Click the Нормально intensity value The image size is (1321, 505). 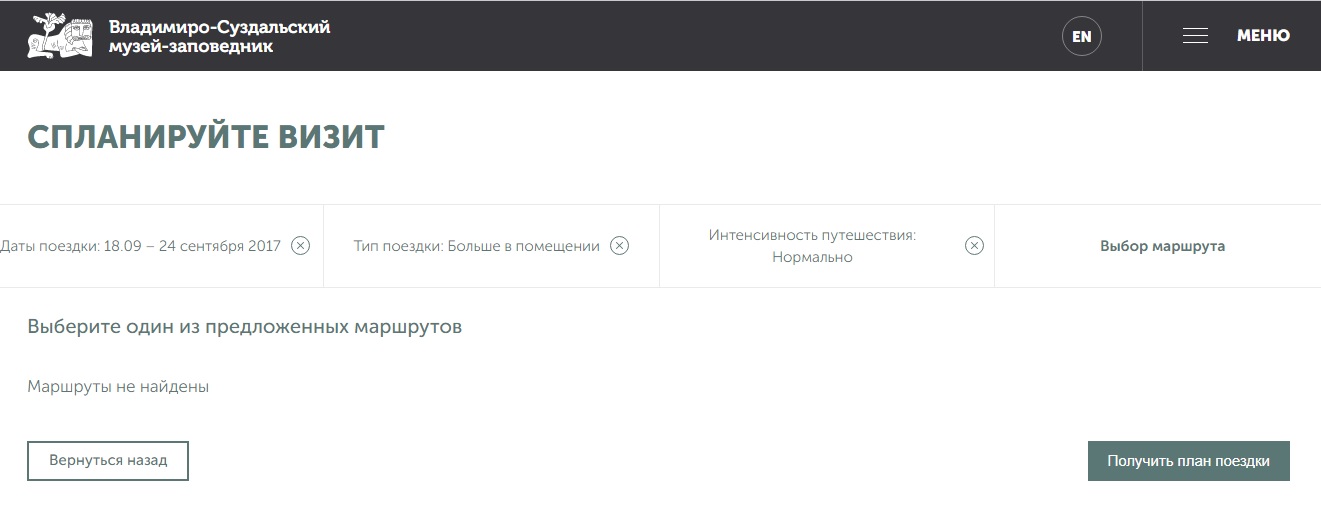pyautogui.click(x=812, y=257)
